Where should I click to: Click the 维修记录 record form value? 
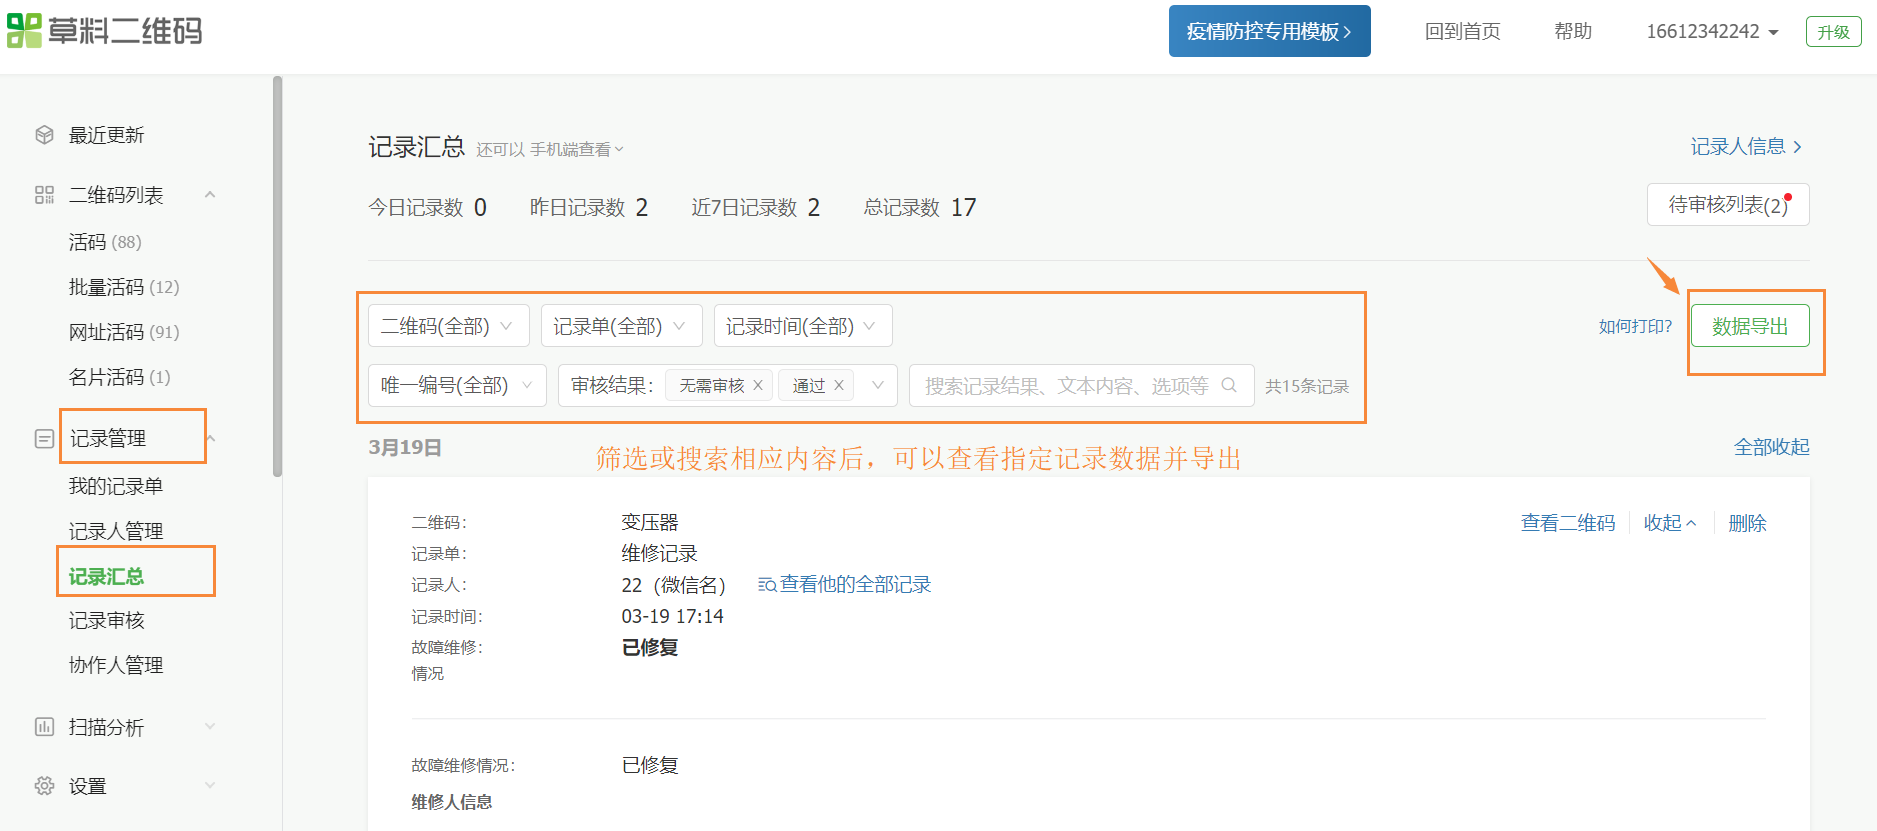click(659, 553)
